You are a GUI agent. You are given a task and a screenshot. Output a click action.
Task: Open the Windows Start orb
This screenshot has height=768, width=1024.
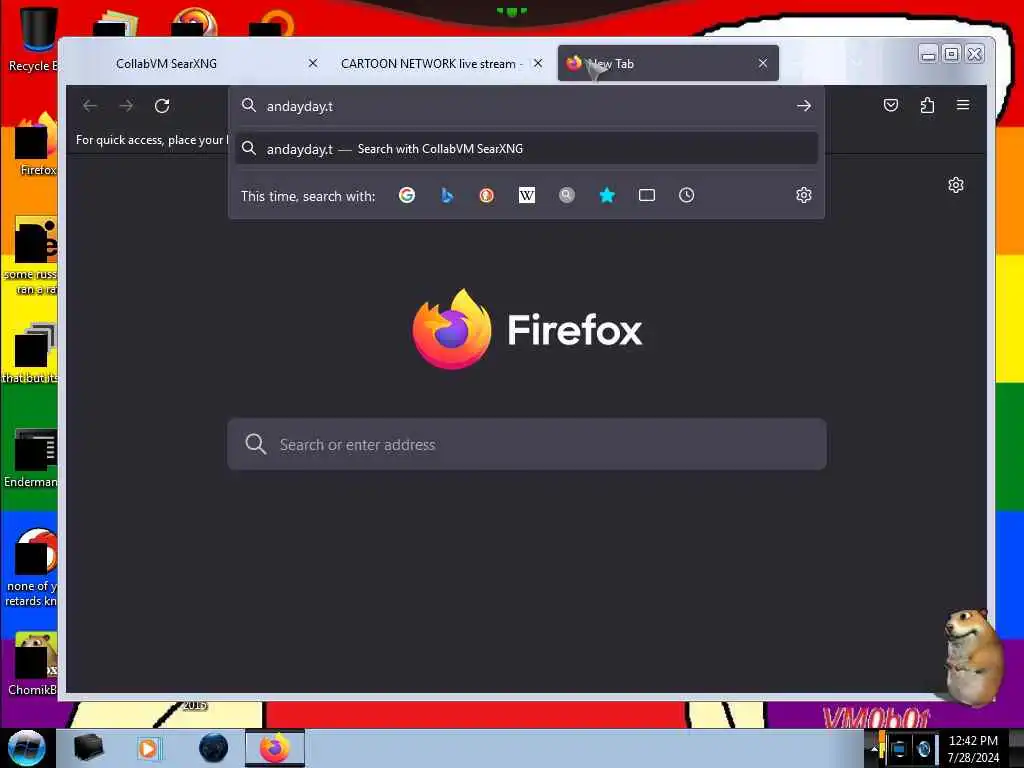coord(26,748)
